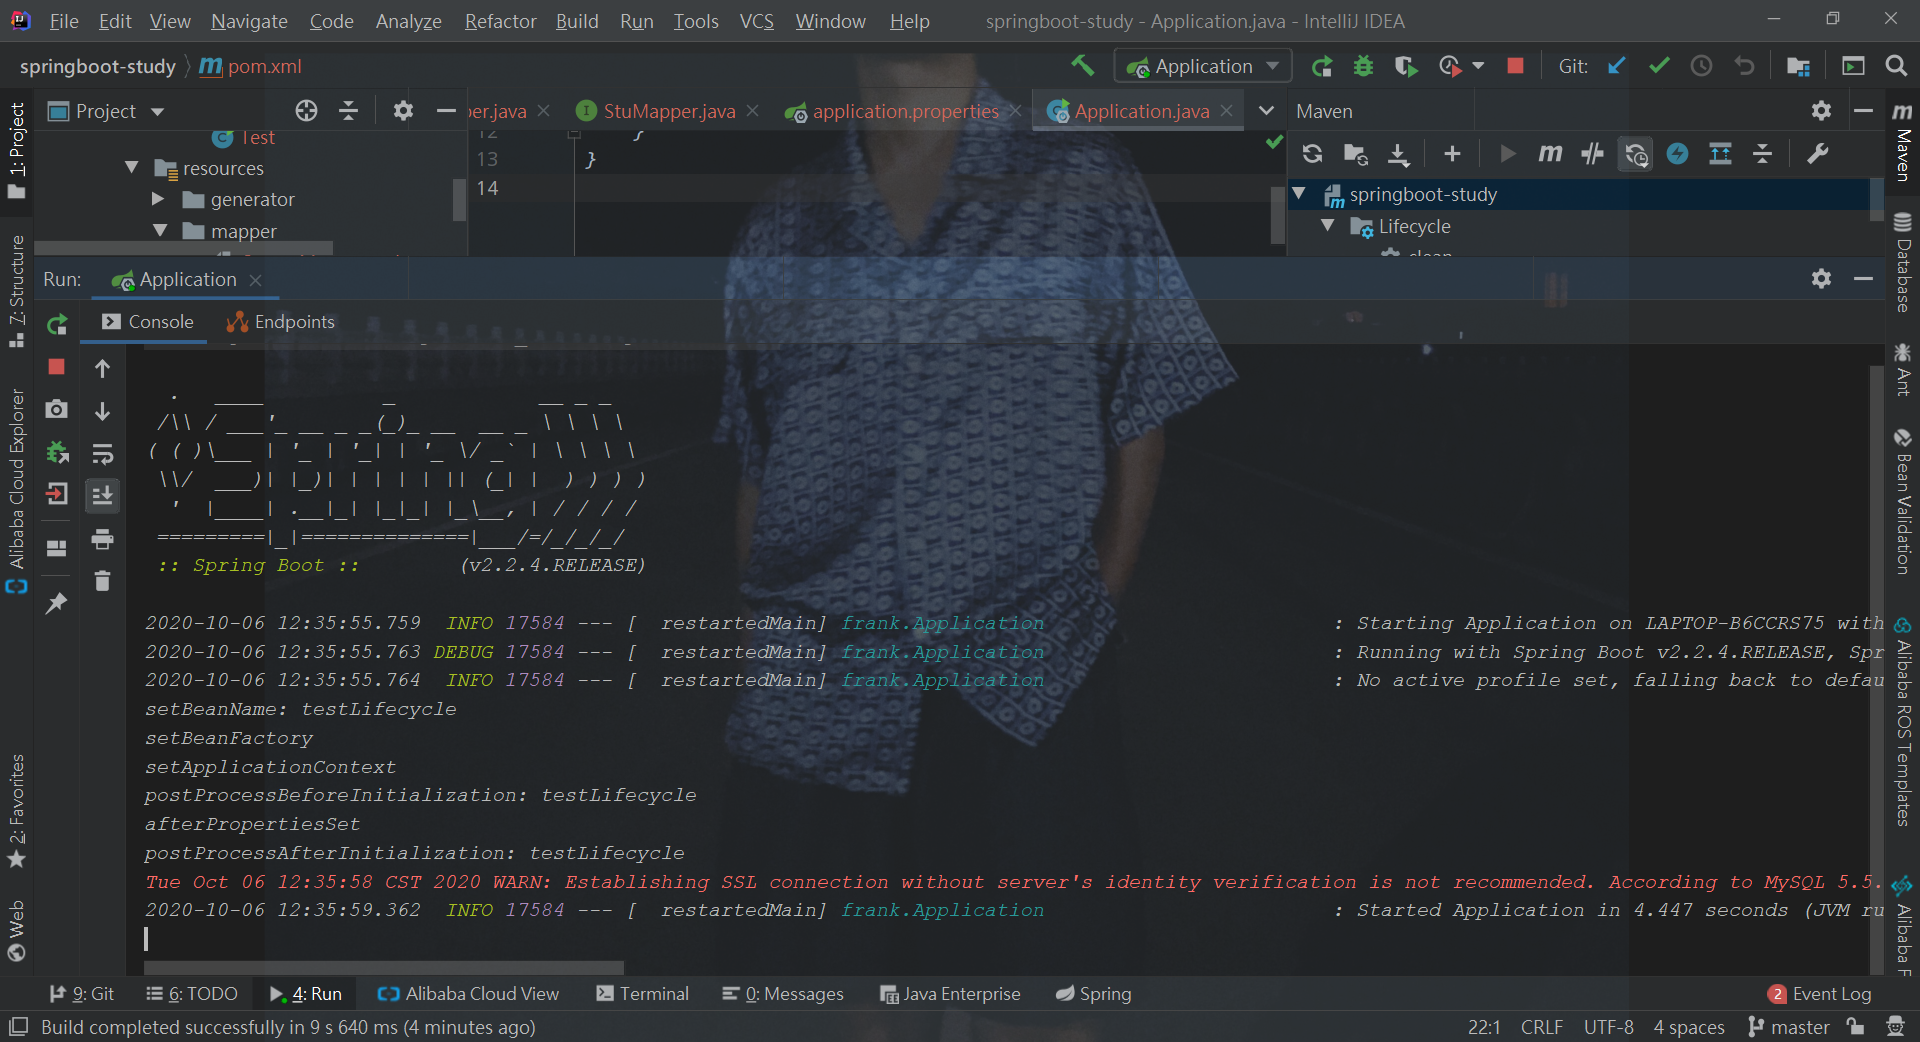Open the Spring tool window

[1093, 994]
